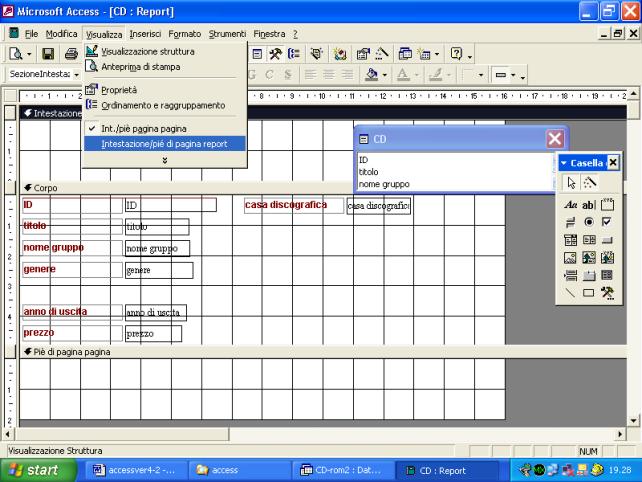642x482 pixels.
Task: Pick the Line tool in the toolbox
Action: 570,293
